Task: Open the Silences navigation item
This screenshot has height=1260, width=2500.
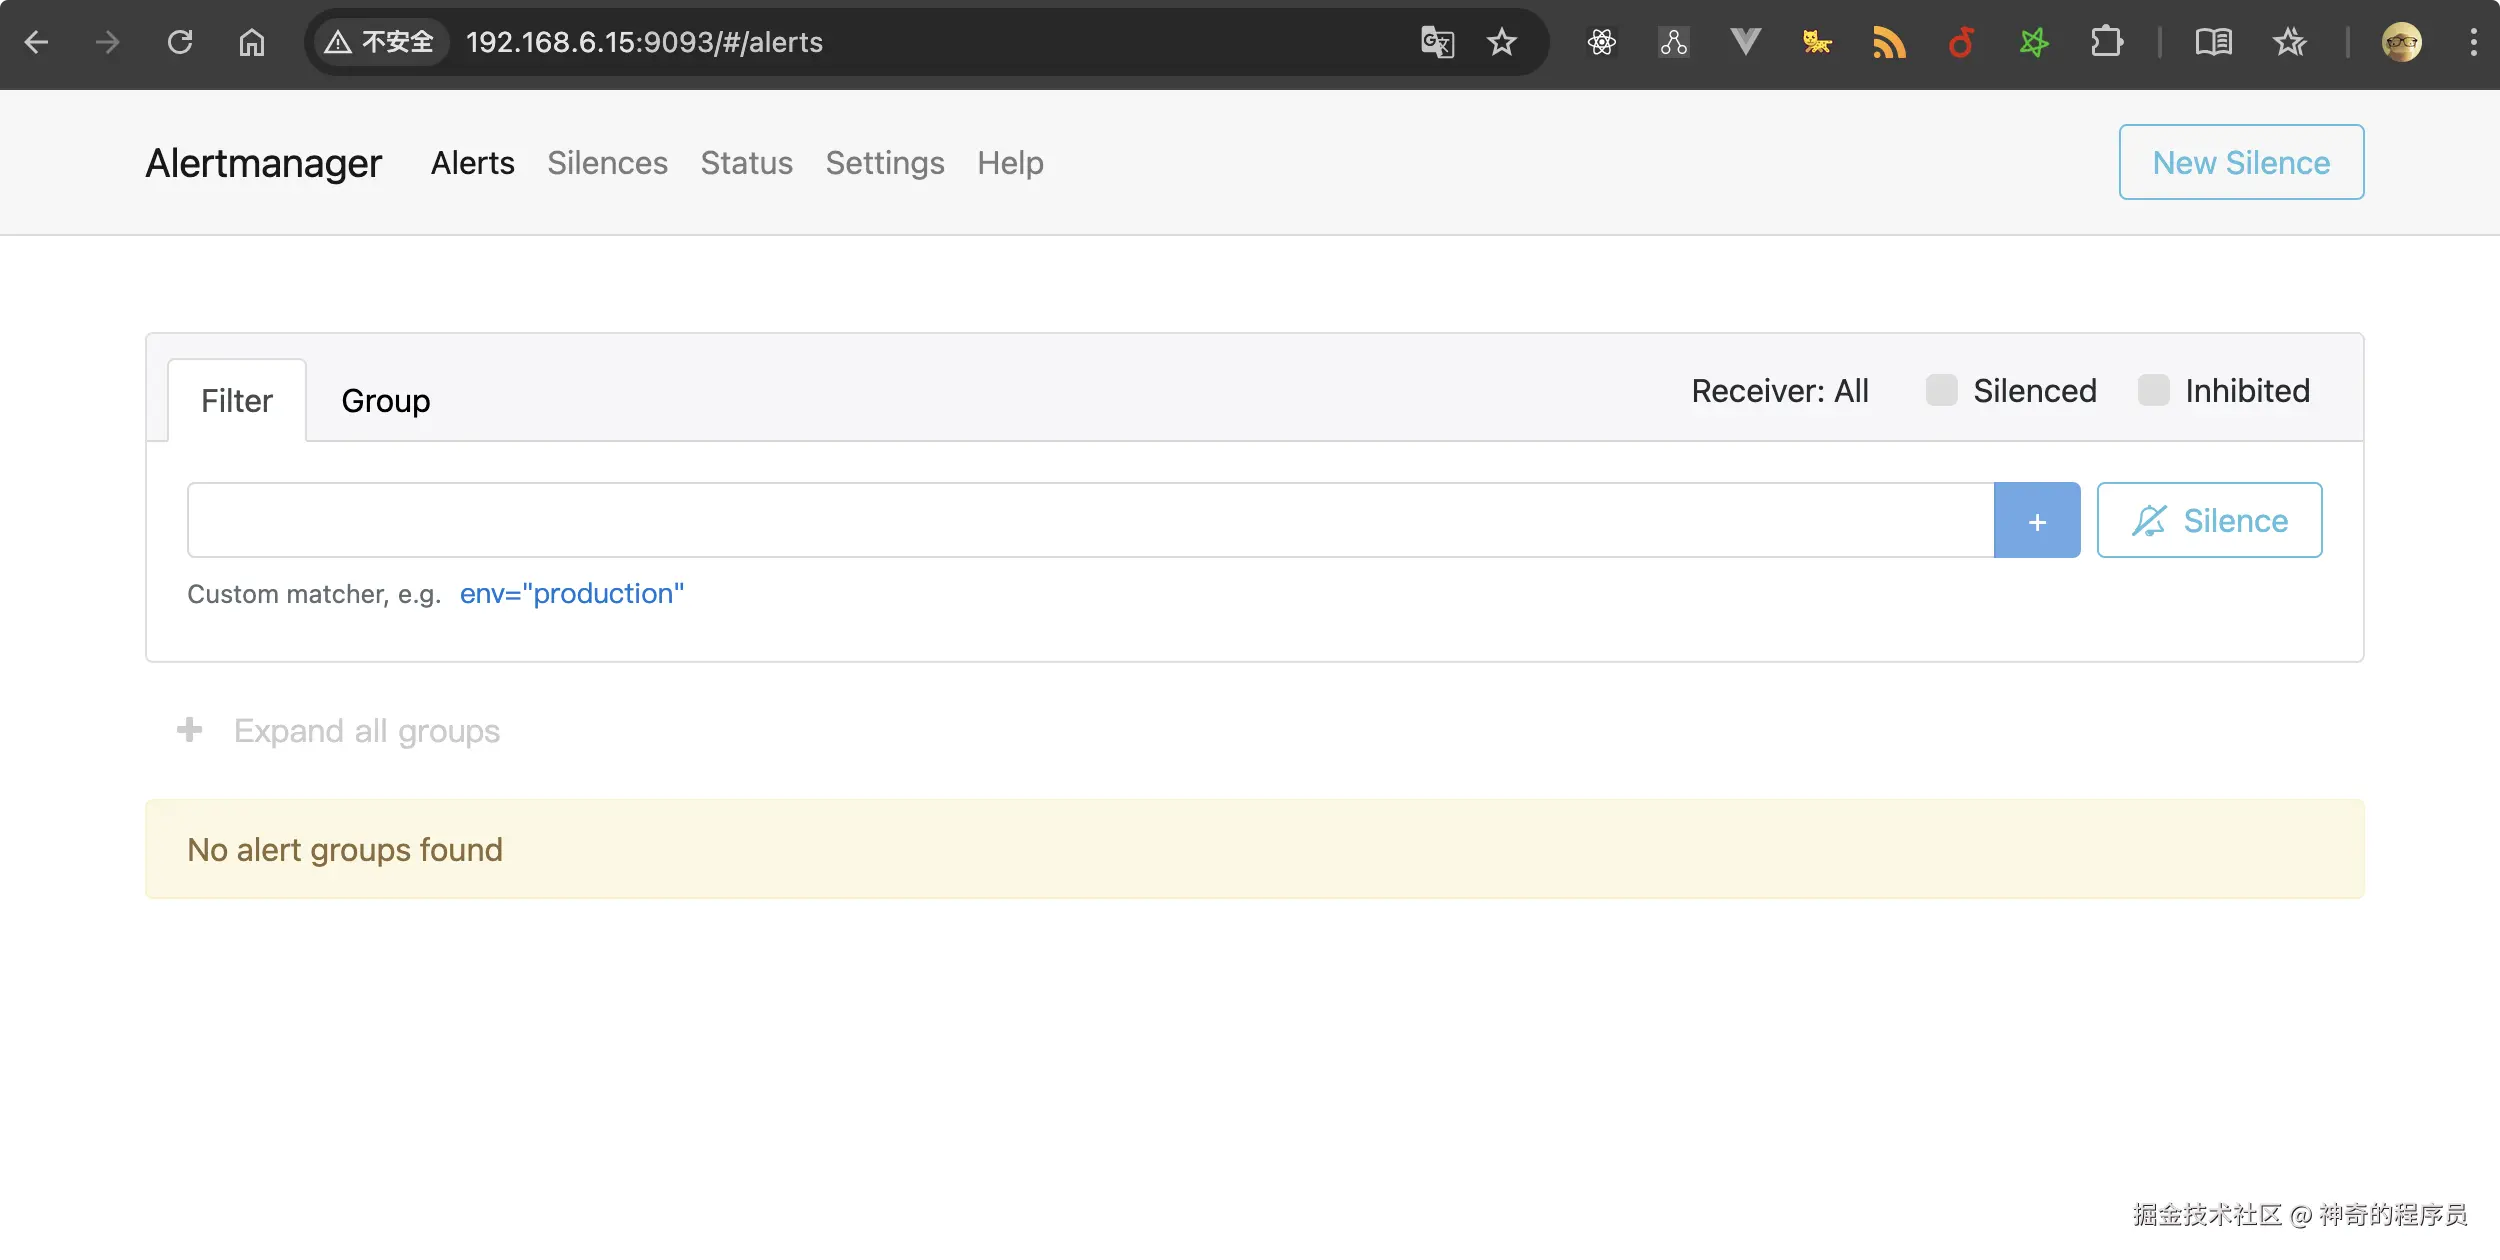Action: 607,163
